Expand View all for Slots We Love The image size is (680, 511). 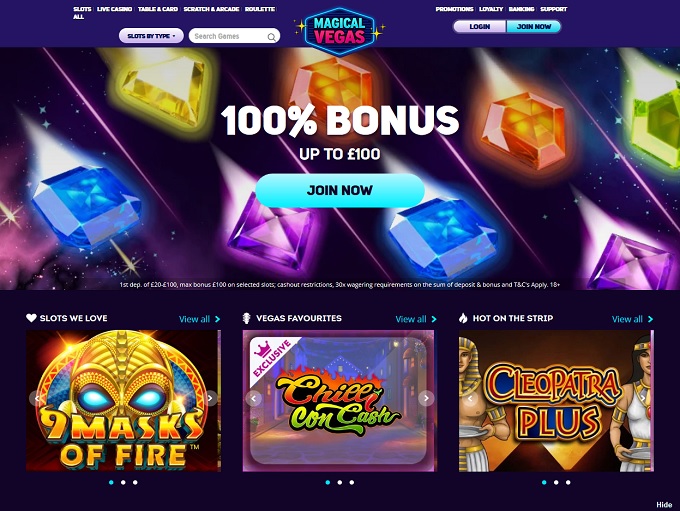tap(199, 319)
